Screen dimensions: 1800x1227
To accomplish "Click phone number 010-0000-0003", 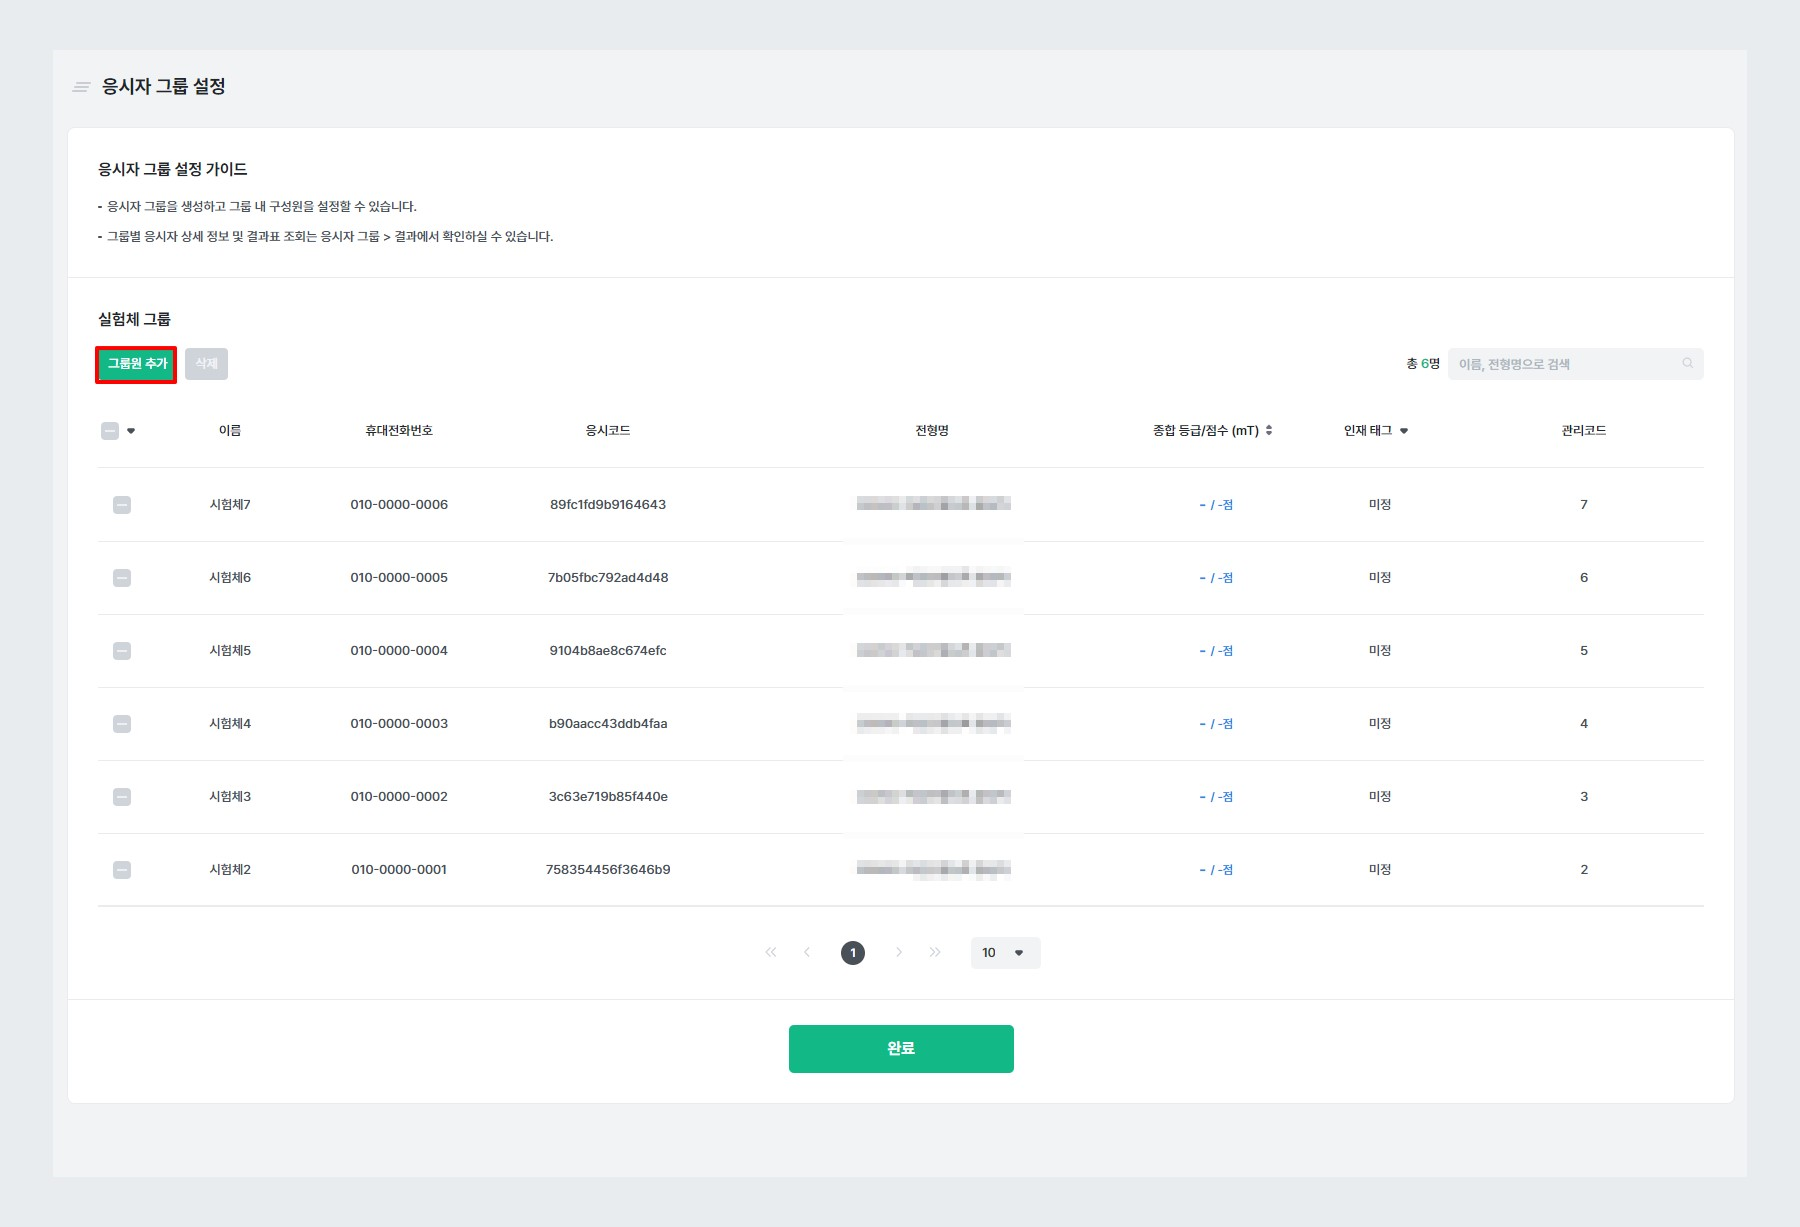I will click(399, 724).
